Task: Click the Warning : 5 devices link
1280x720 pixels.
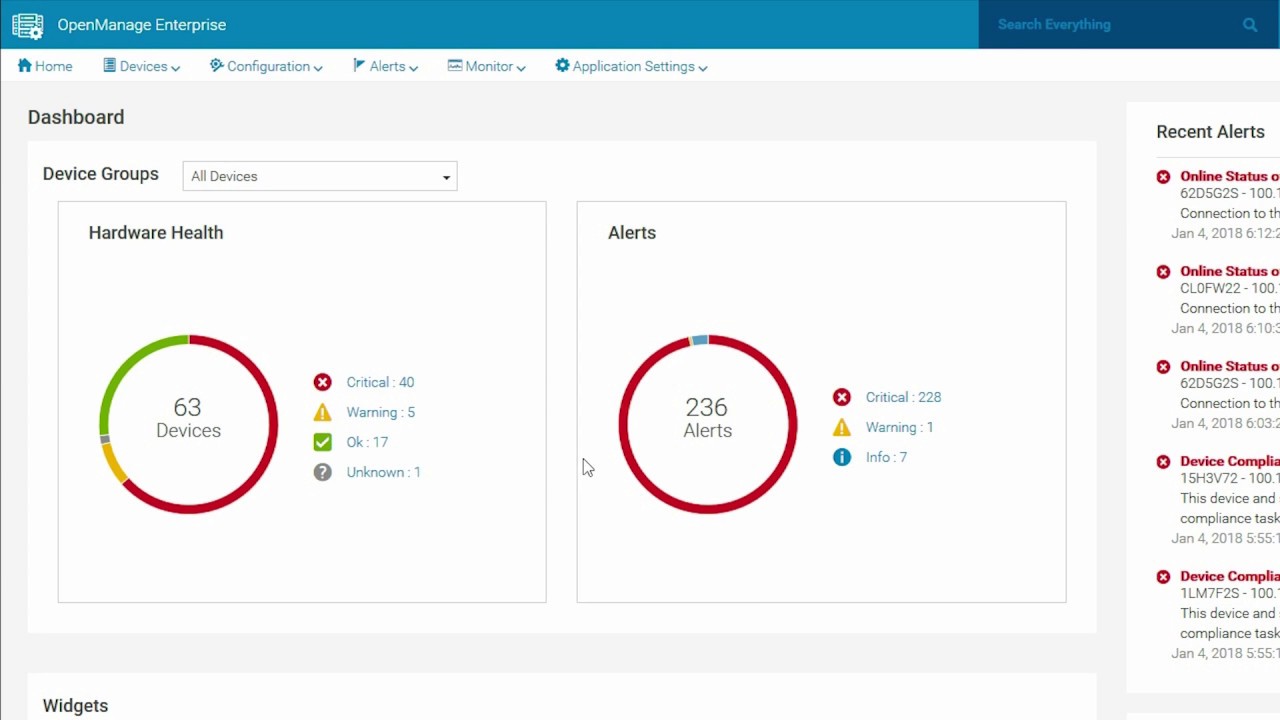Action: (x=380, y=412)
